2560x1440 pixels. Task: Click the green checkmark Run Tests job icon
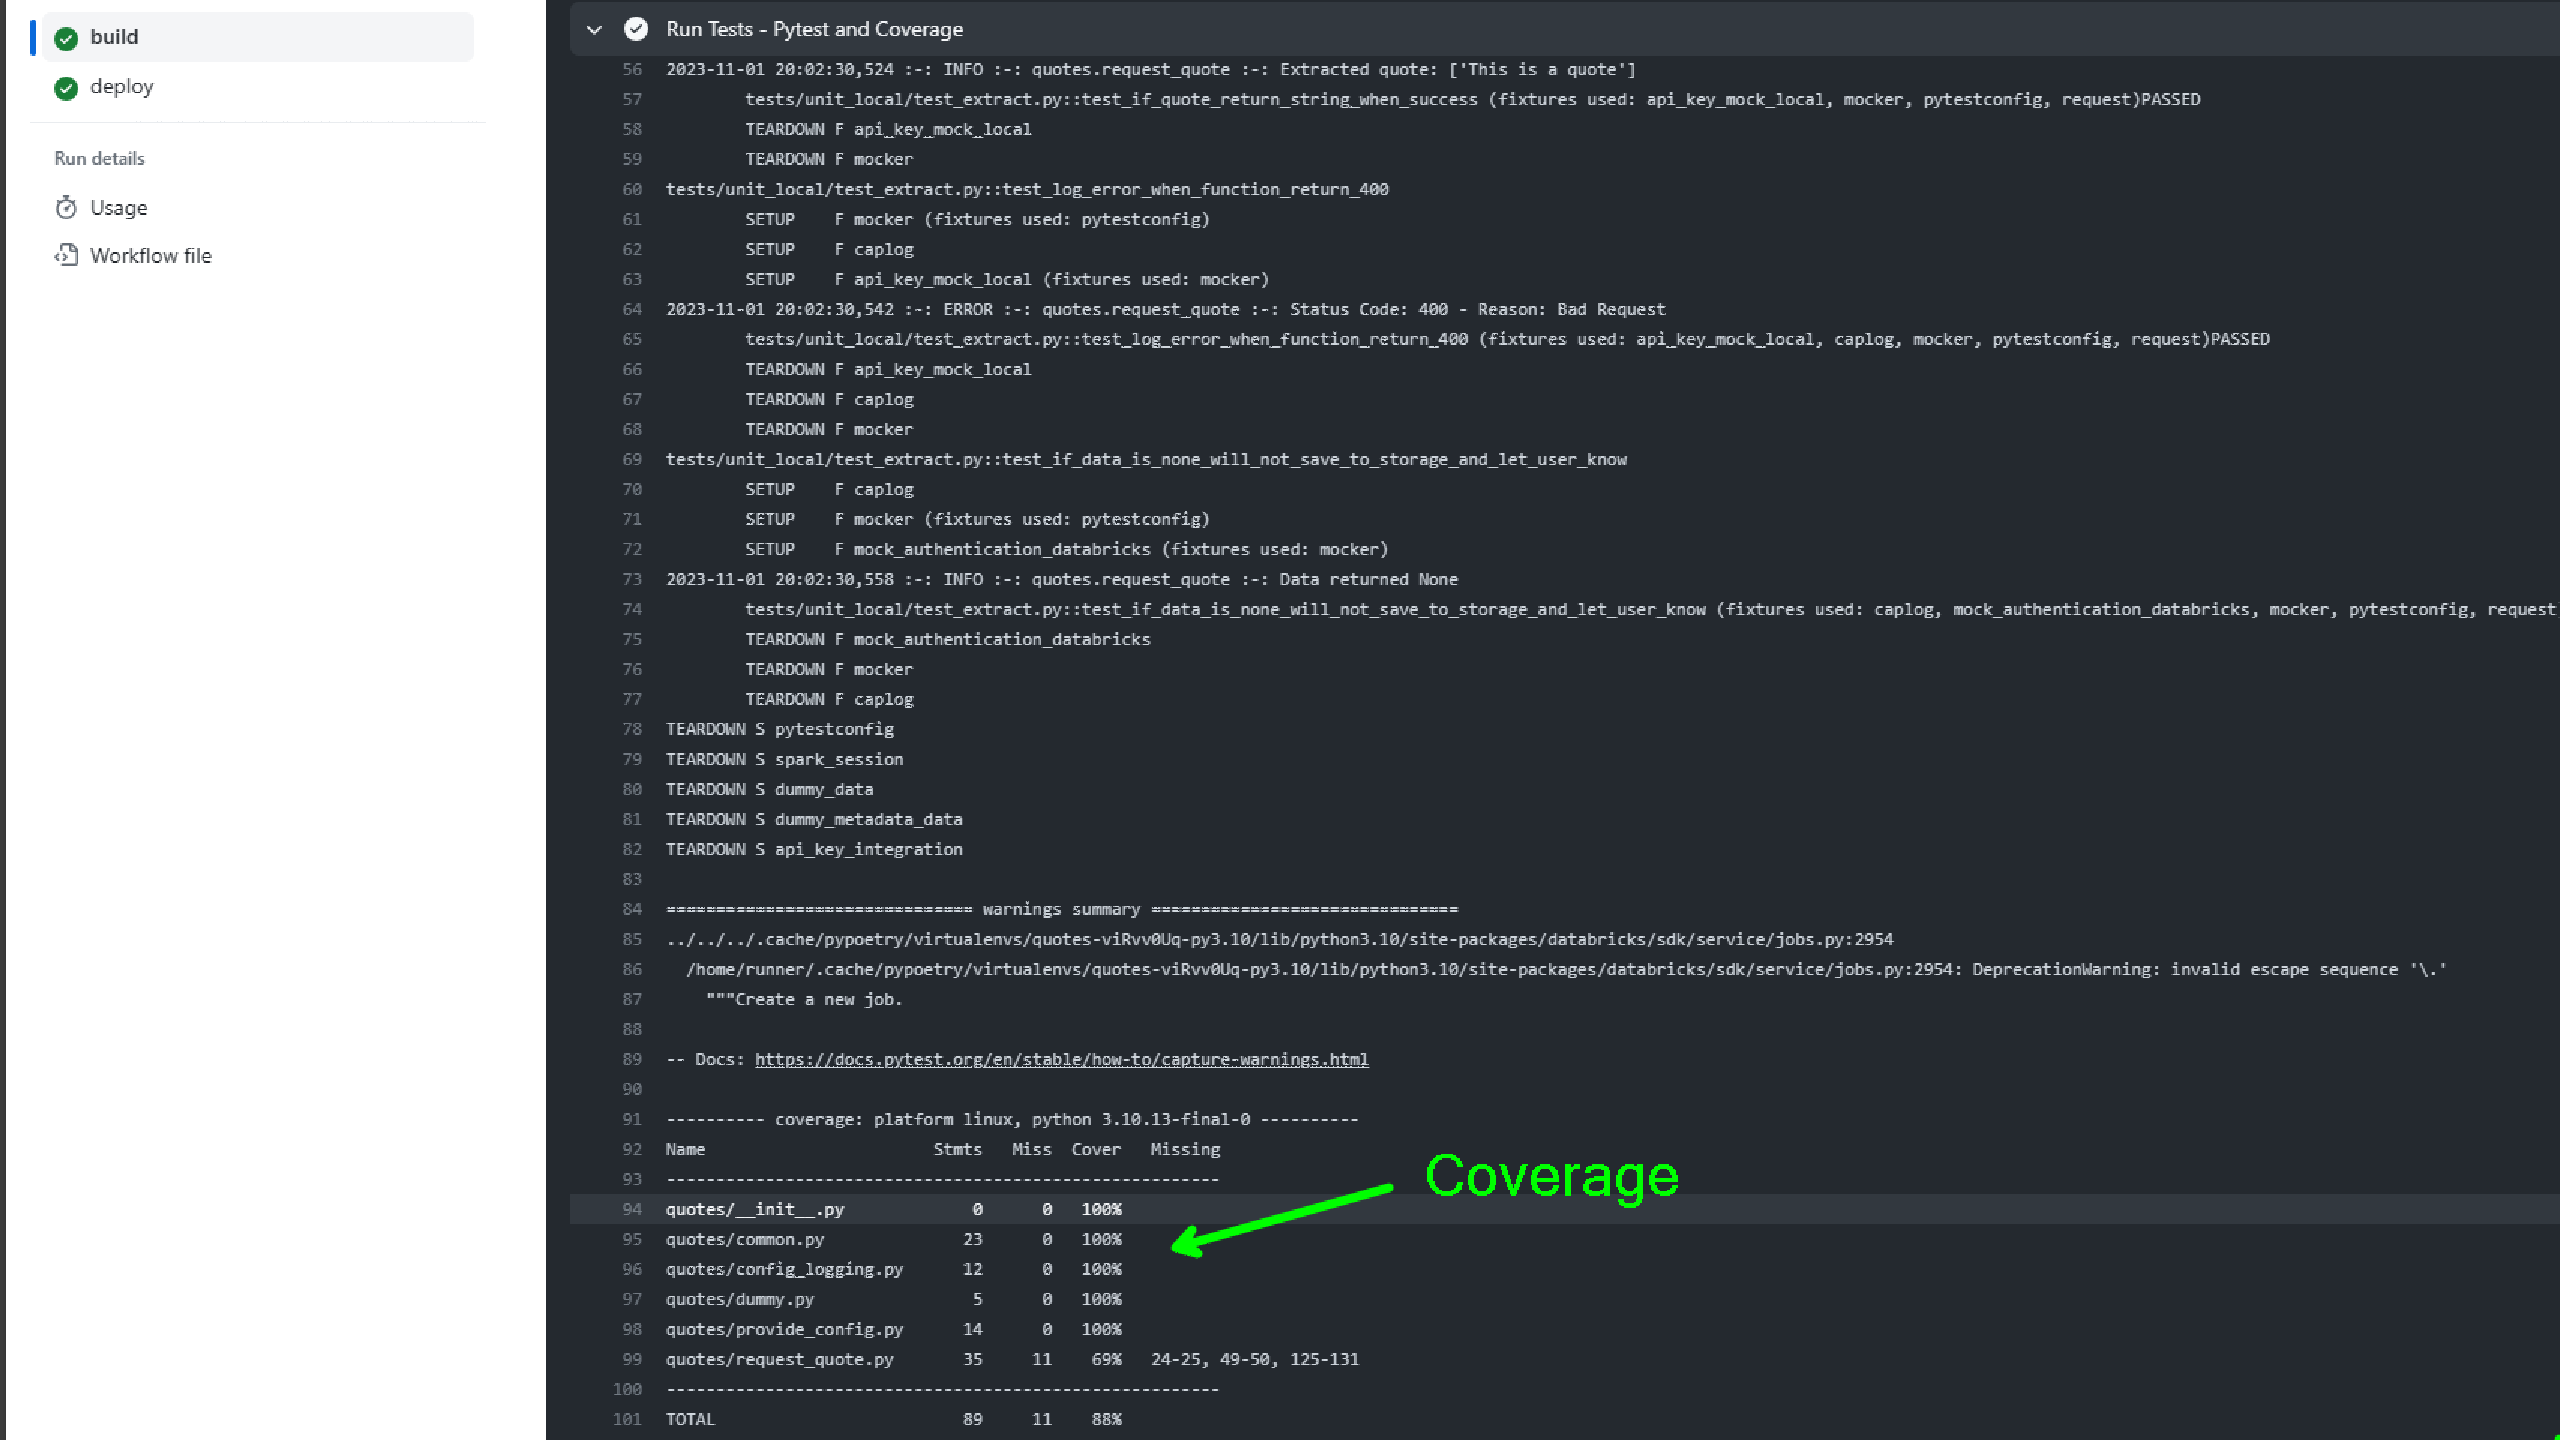pos(636,28)
